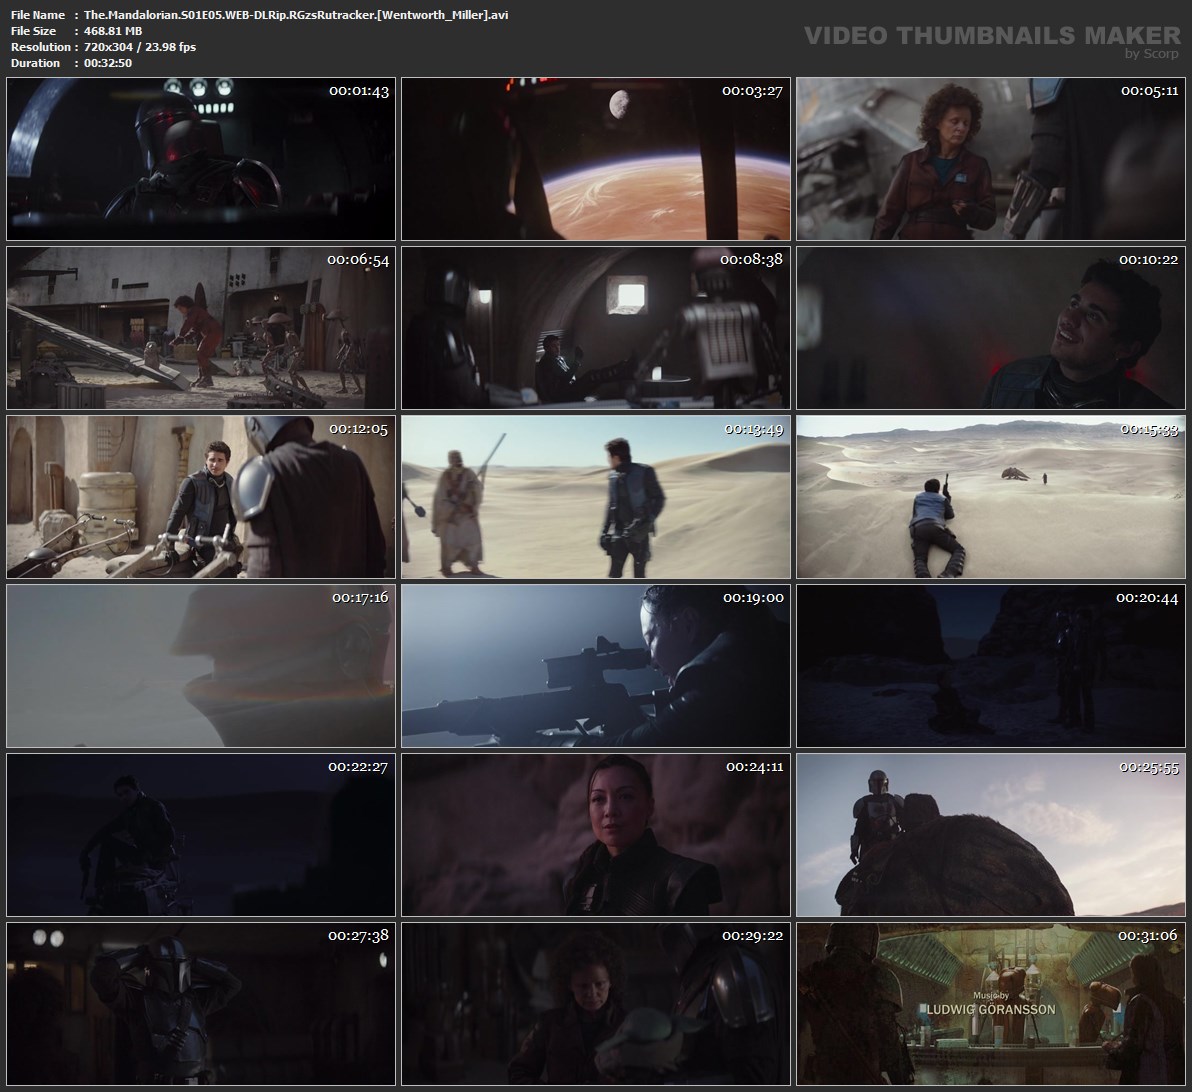Select the desert dunes thumbnail at 00:13:49
Image resolution: width=1192 pixels, height=1092 pixels.
(596, 497)
